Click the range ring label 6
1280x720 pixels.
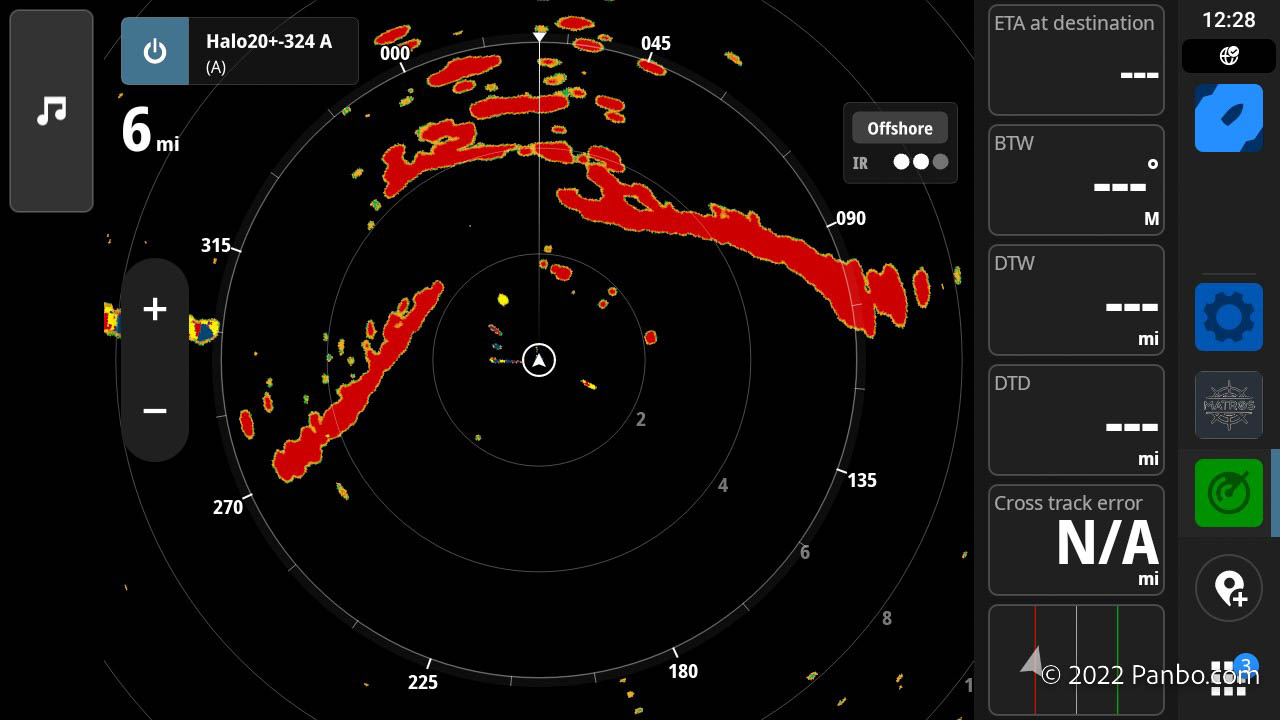(805, 552)
